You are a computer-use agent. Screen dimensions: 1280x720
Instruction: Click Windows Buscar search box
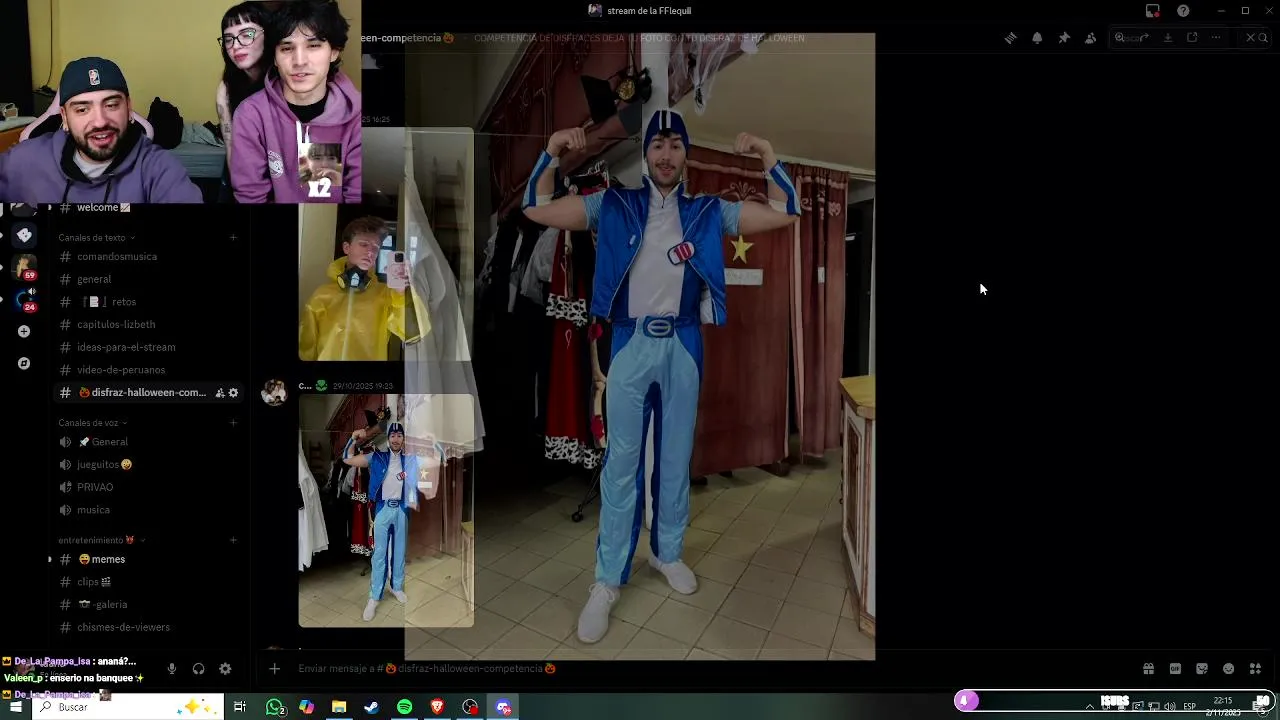click(128, 707)
